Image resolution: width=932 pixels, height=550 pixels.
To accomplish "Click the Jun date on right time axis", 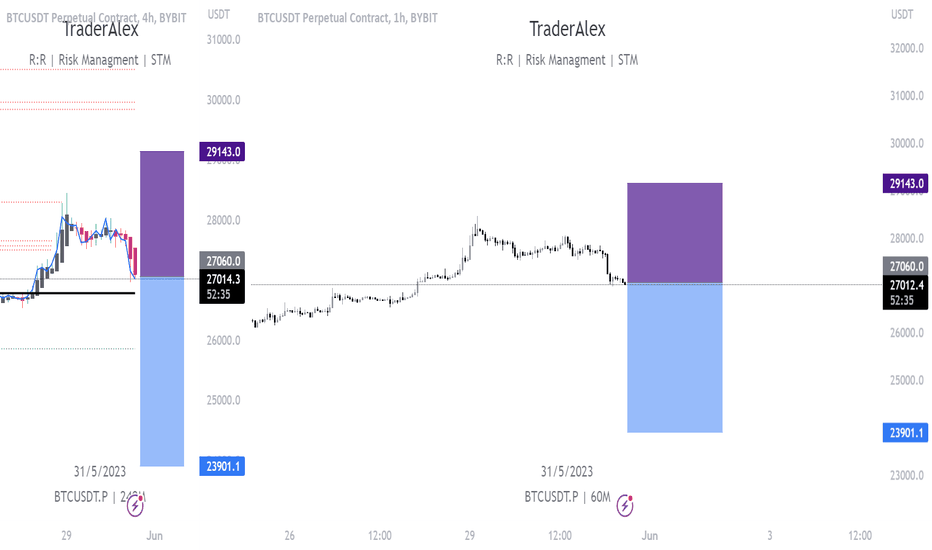I will click(x=650, y=535).
